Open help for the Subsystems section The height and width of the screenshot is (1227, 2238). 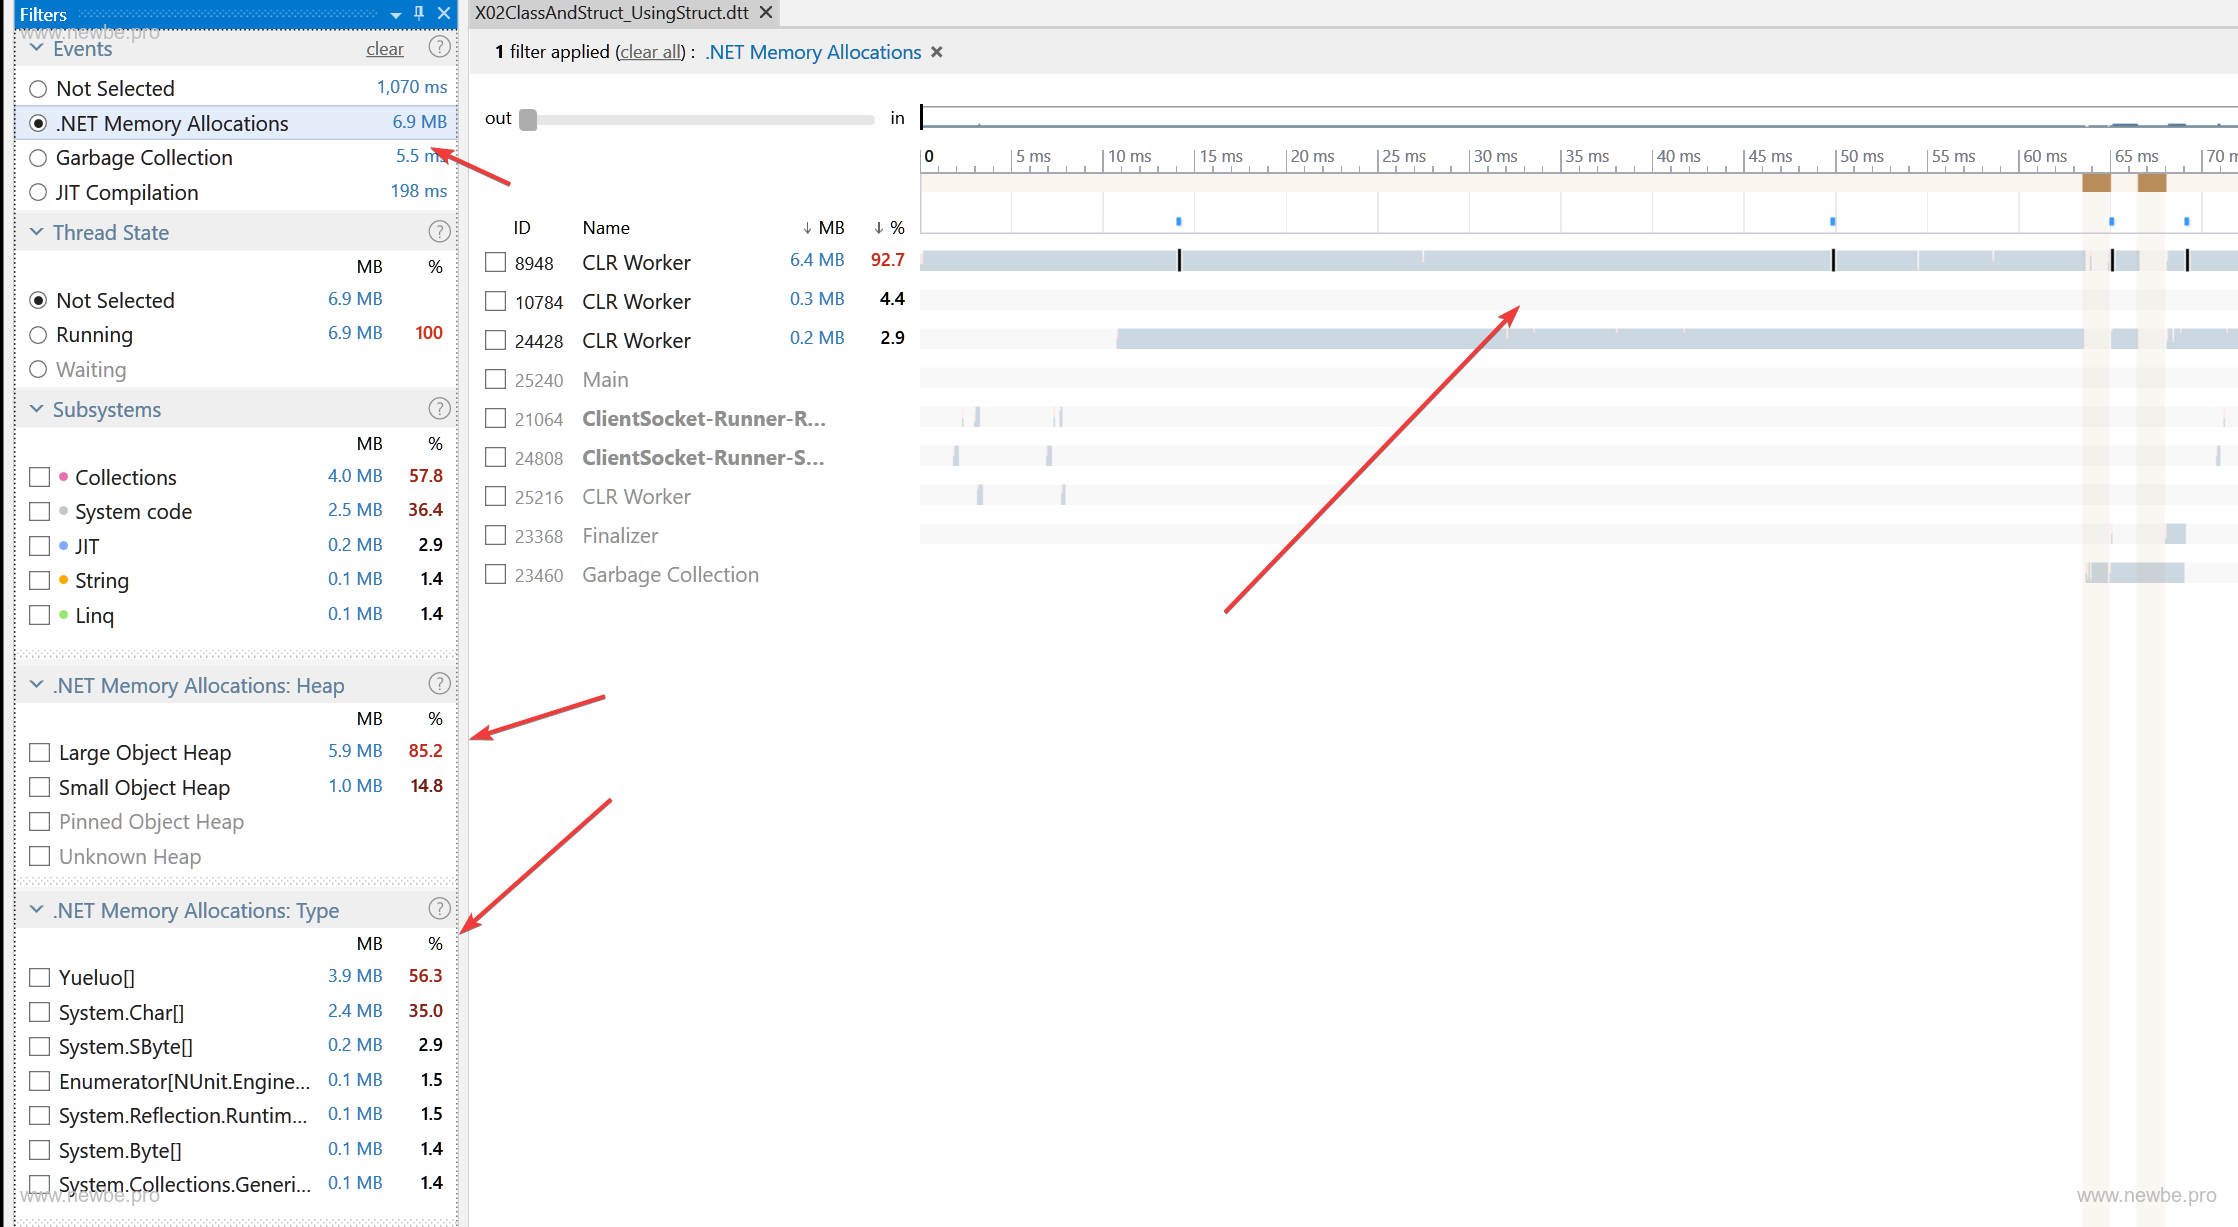point(439,409)
